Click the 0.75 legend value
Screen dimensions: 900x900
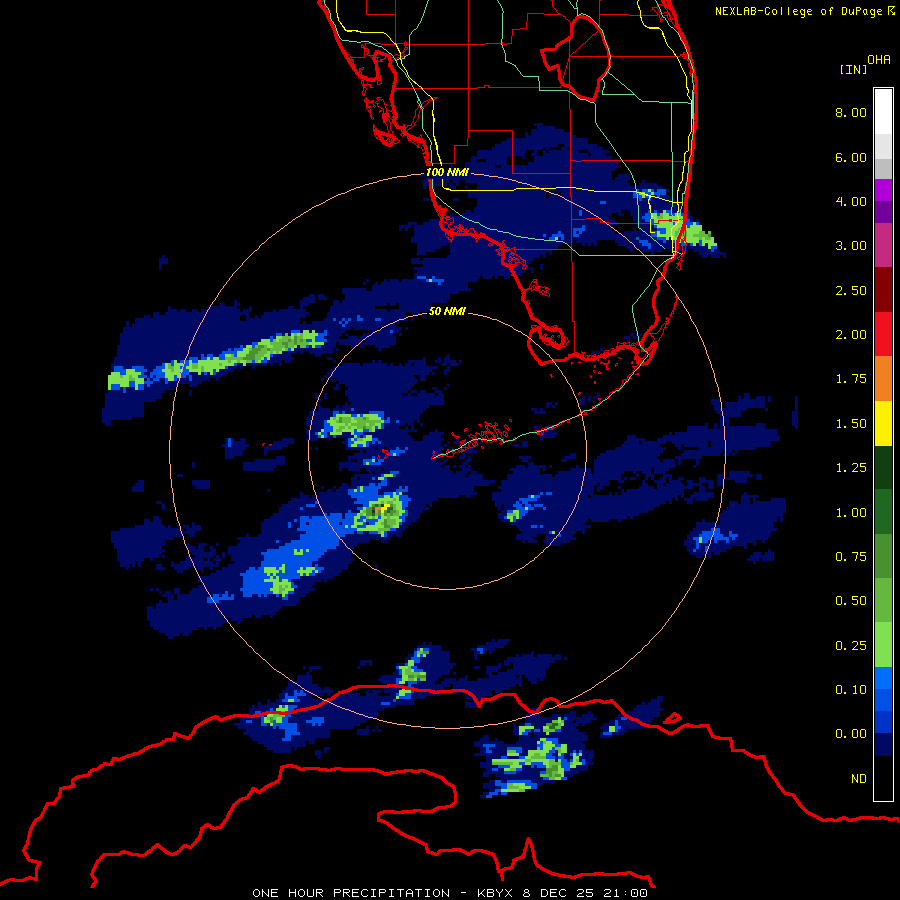coord(851,557)
